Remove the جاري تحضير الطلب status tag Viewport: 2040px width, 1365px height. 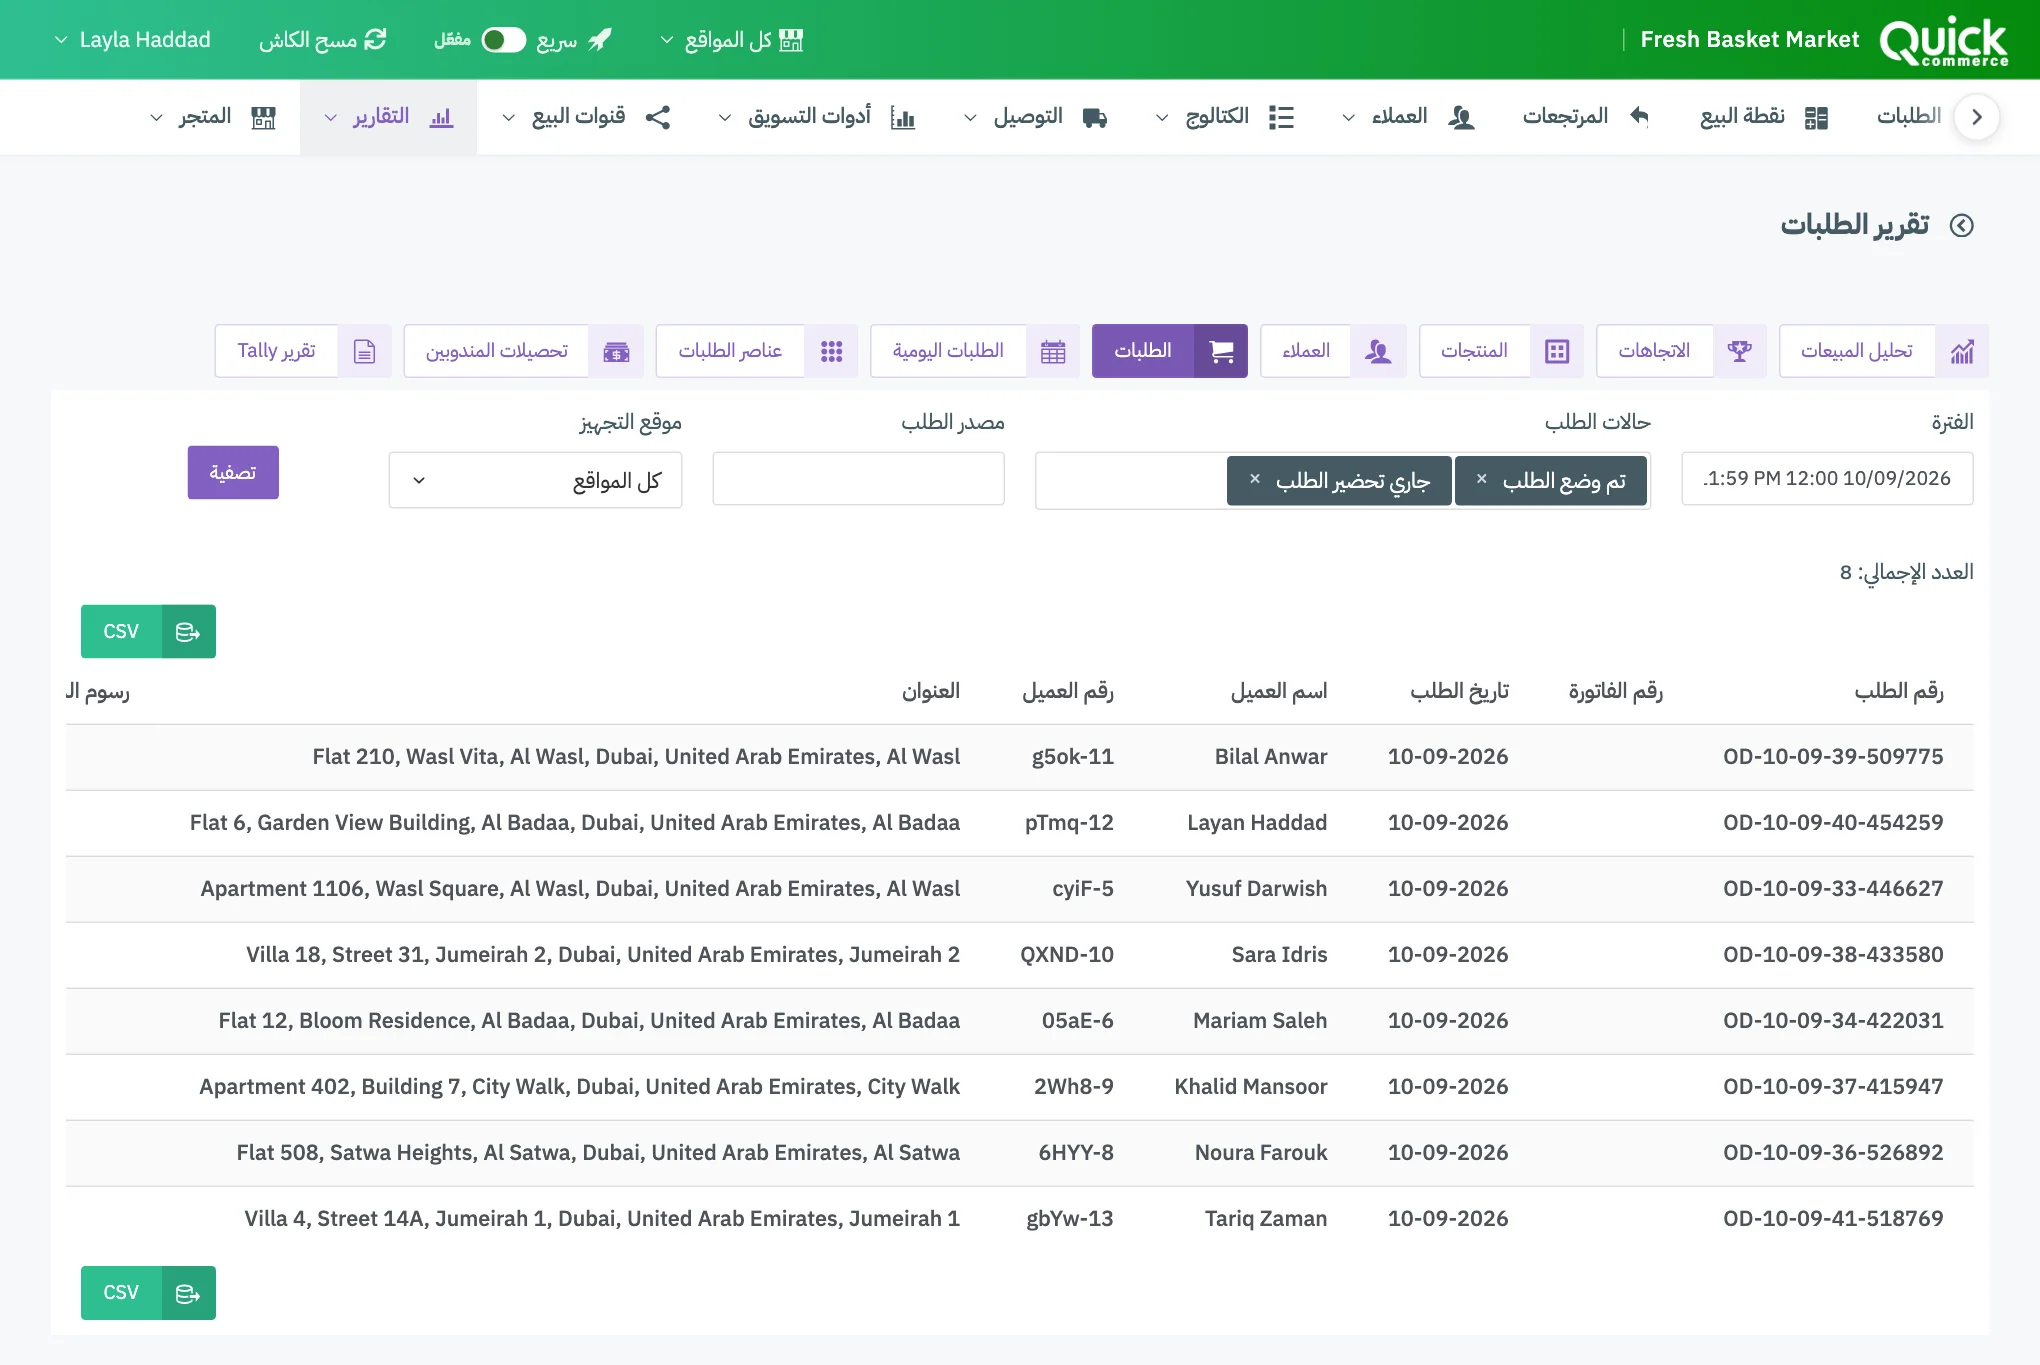click(1255, 479)
